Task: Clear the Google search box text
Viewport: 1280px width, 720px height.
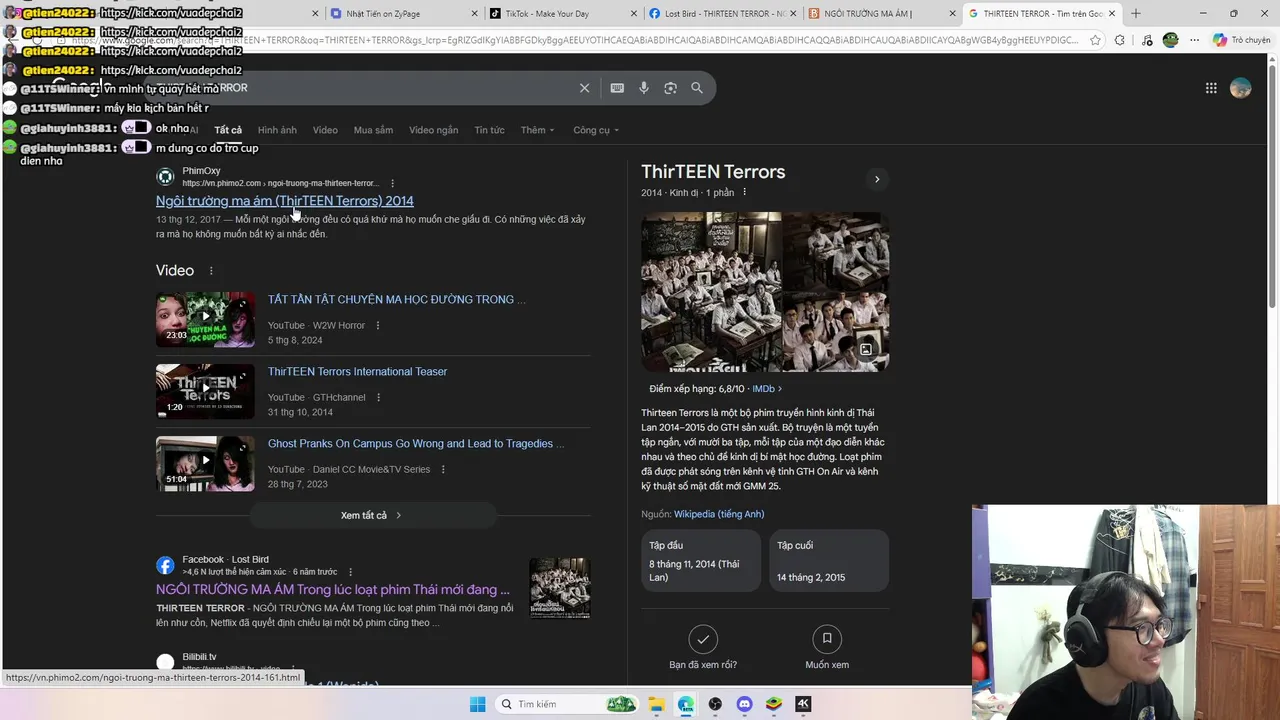Action: click(585, 88)
